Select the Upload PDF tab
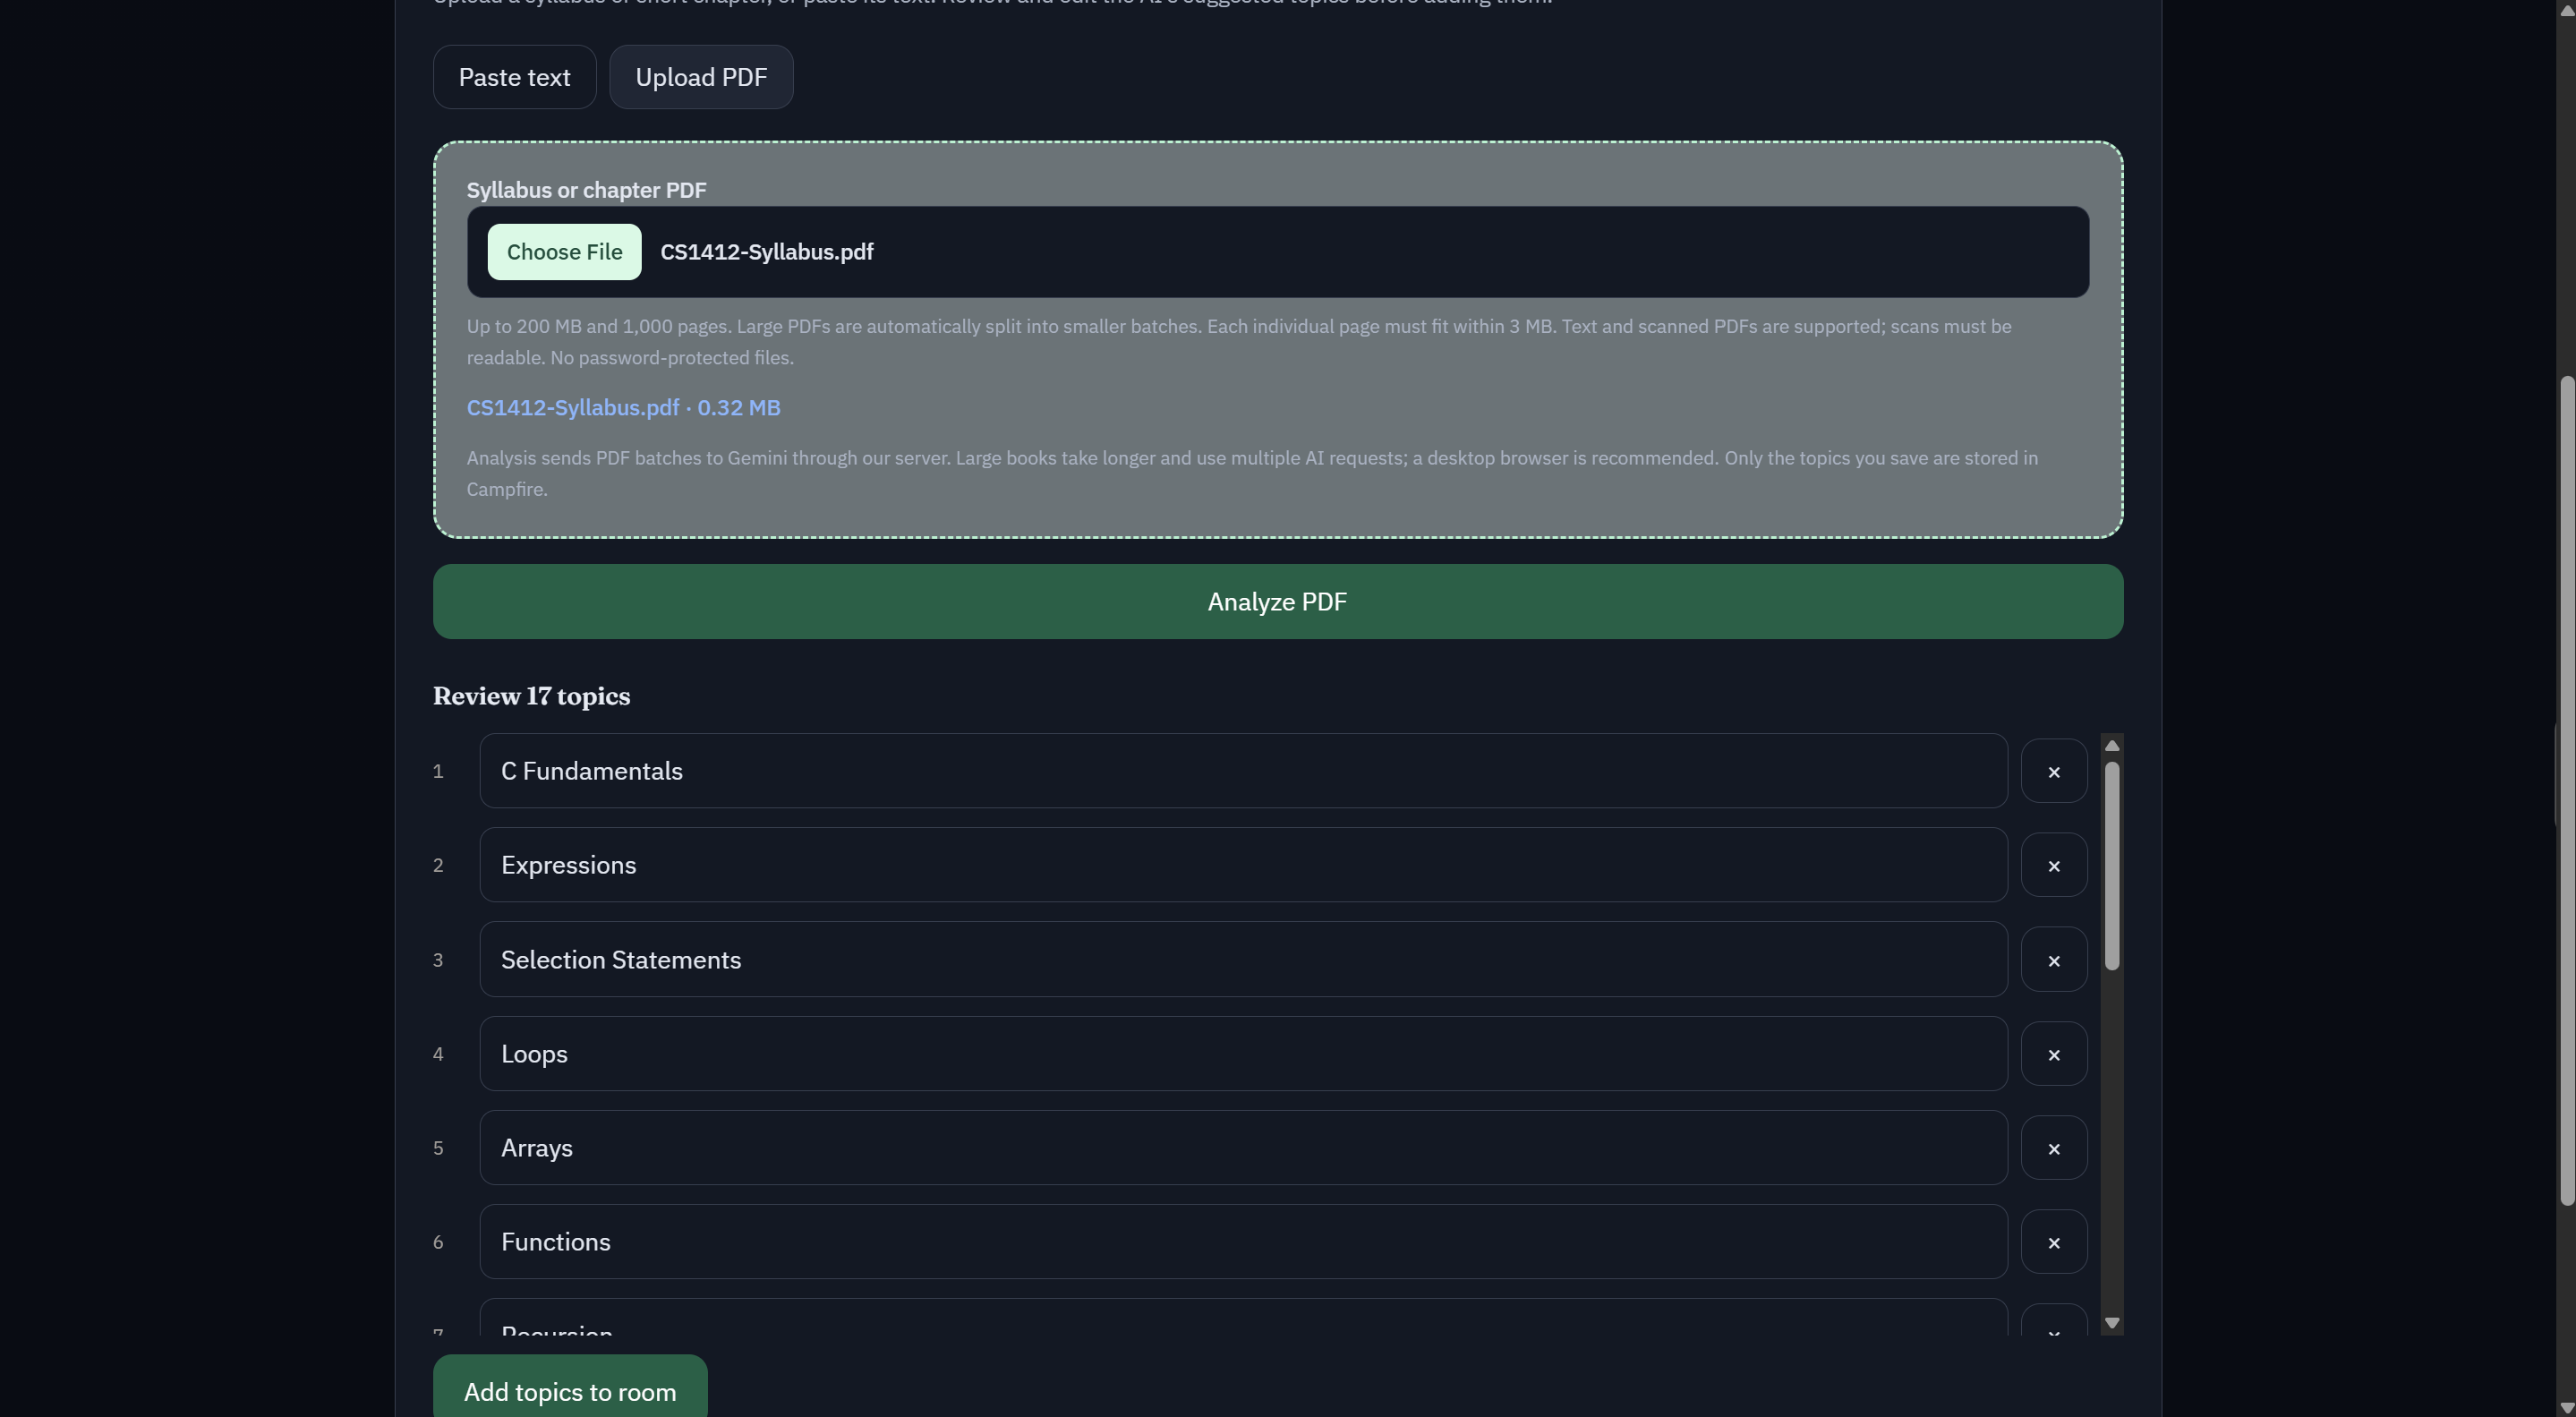 click(701, 77)
